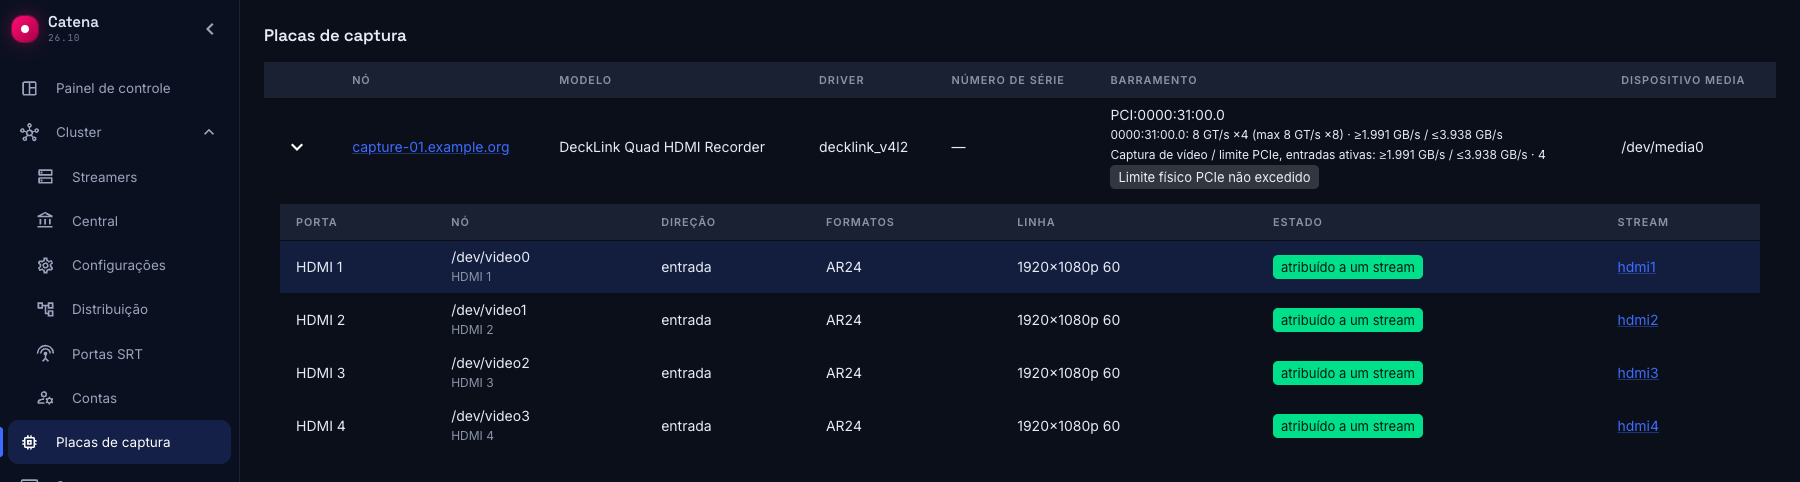Click the 'HDMI 4' port cell
1800x482 pixels.
pyautogui.click(x=320, y=426)
